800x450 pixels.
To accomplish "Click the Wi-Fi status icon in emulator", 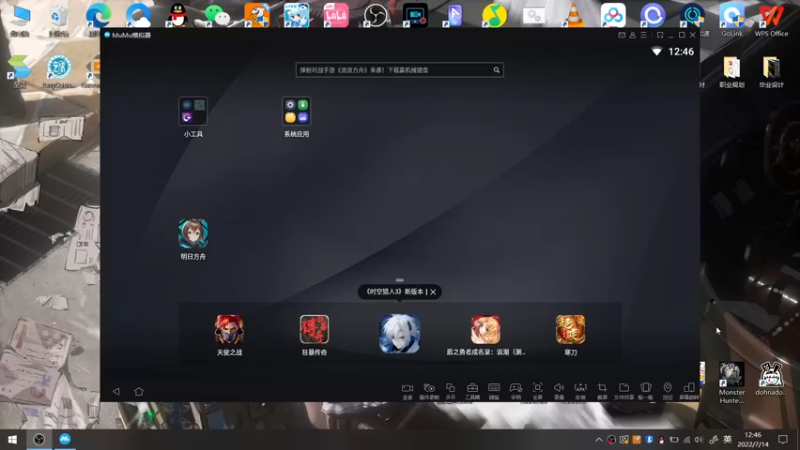I will 657,52.
